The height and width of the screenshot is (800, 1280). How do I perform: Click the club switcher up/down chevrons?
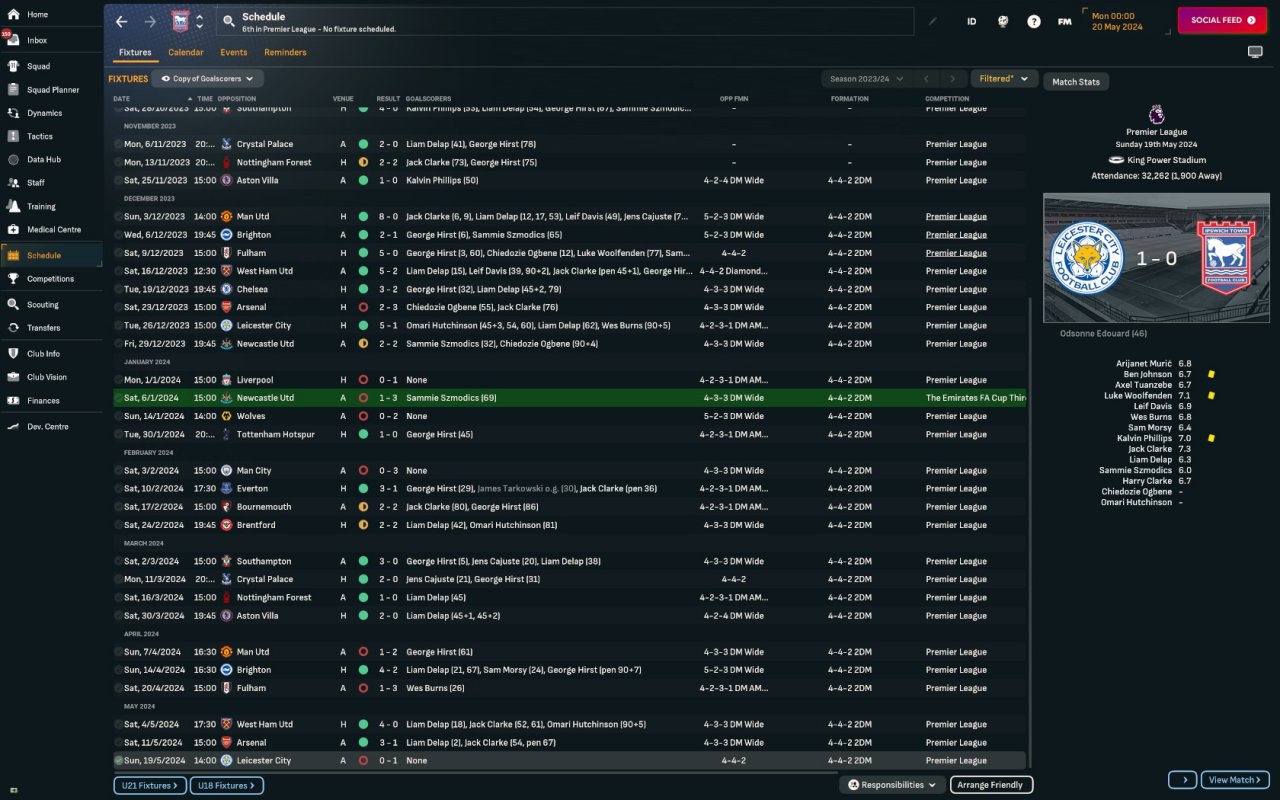tap(200, 21)
